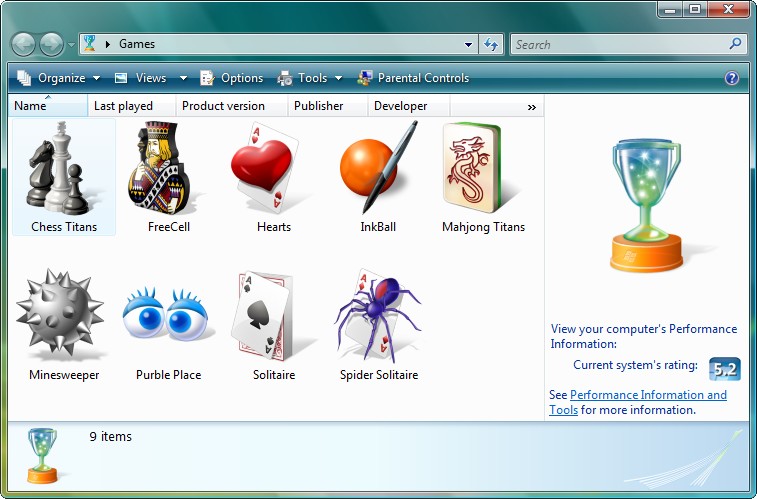Expand the Views dropdown arrow
The image size is (757, 499).
(183, 78)
